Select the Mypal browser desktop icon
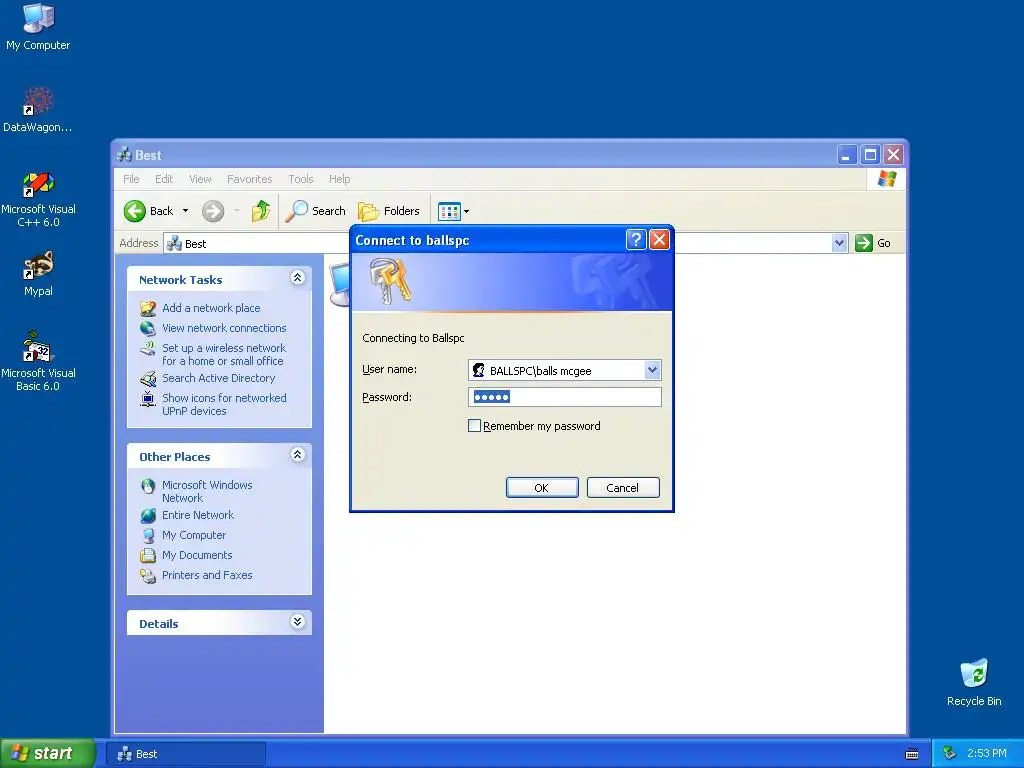The width and height of the screenshot is (1024, 768). coord(38,273)
